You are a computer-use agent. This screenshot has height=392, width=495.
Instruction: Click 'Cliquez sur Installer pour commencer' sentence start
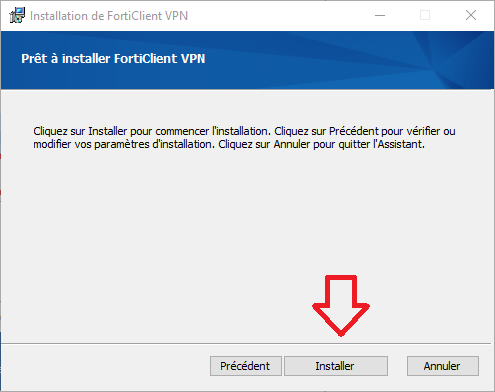coord(121,131)
